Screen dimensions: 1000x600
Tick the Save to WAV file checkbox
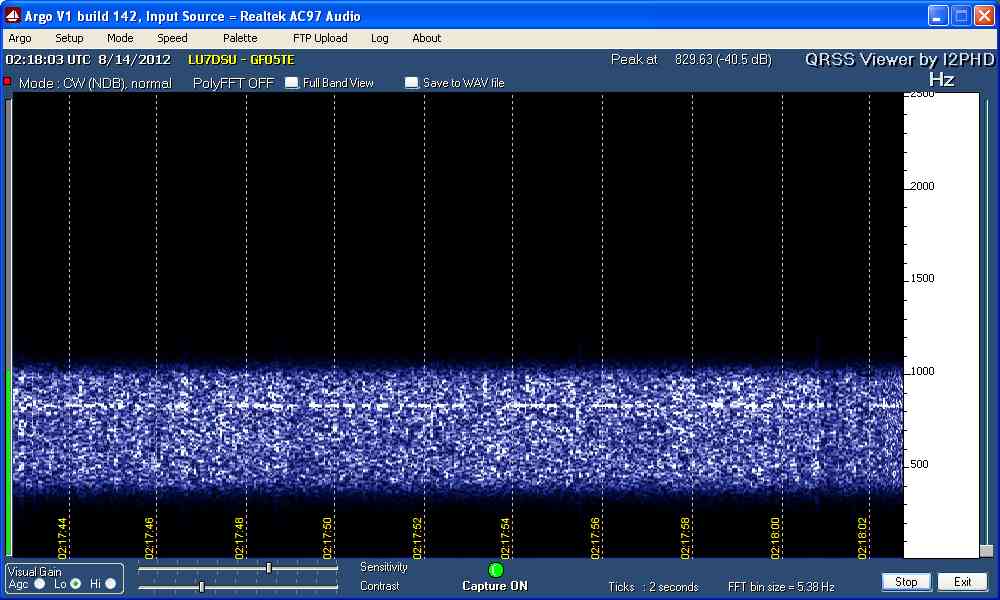click(411, 83)
